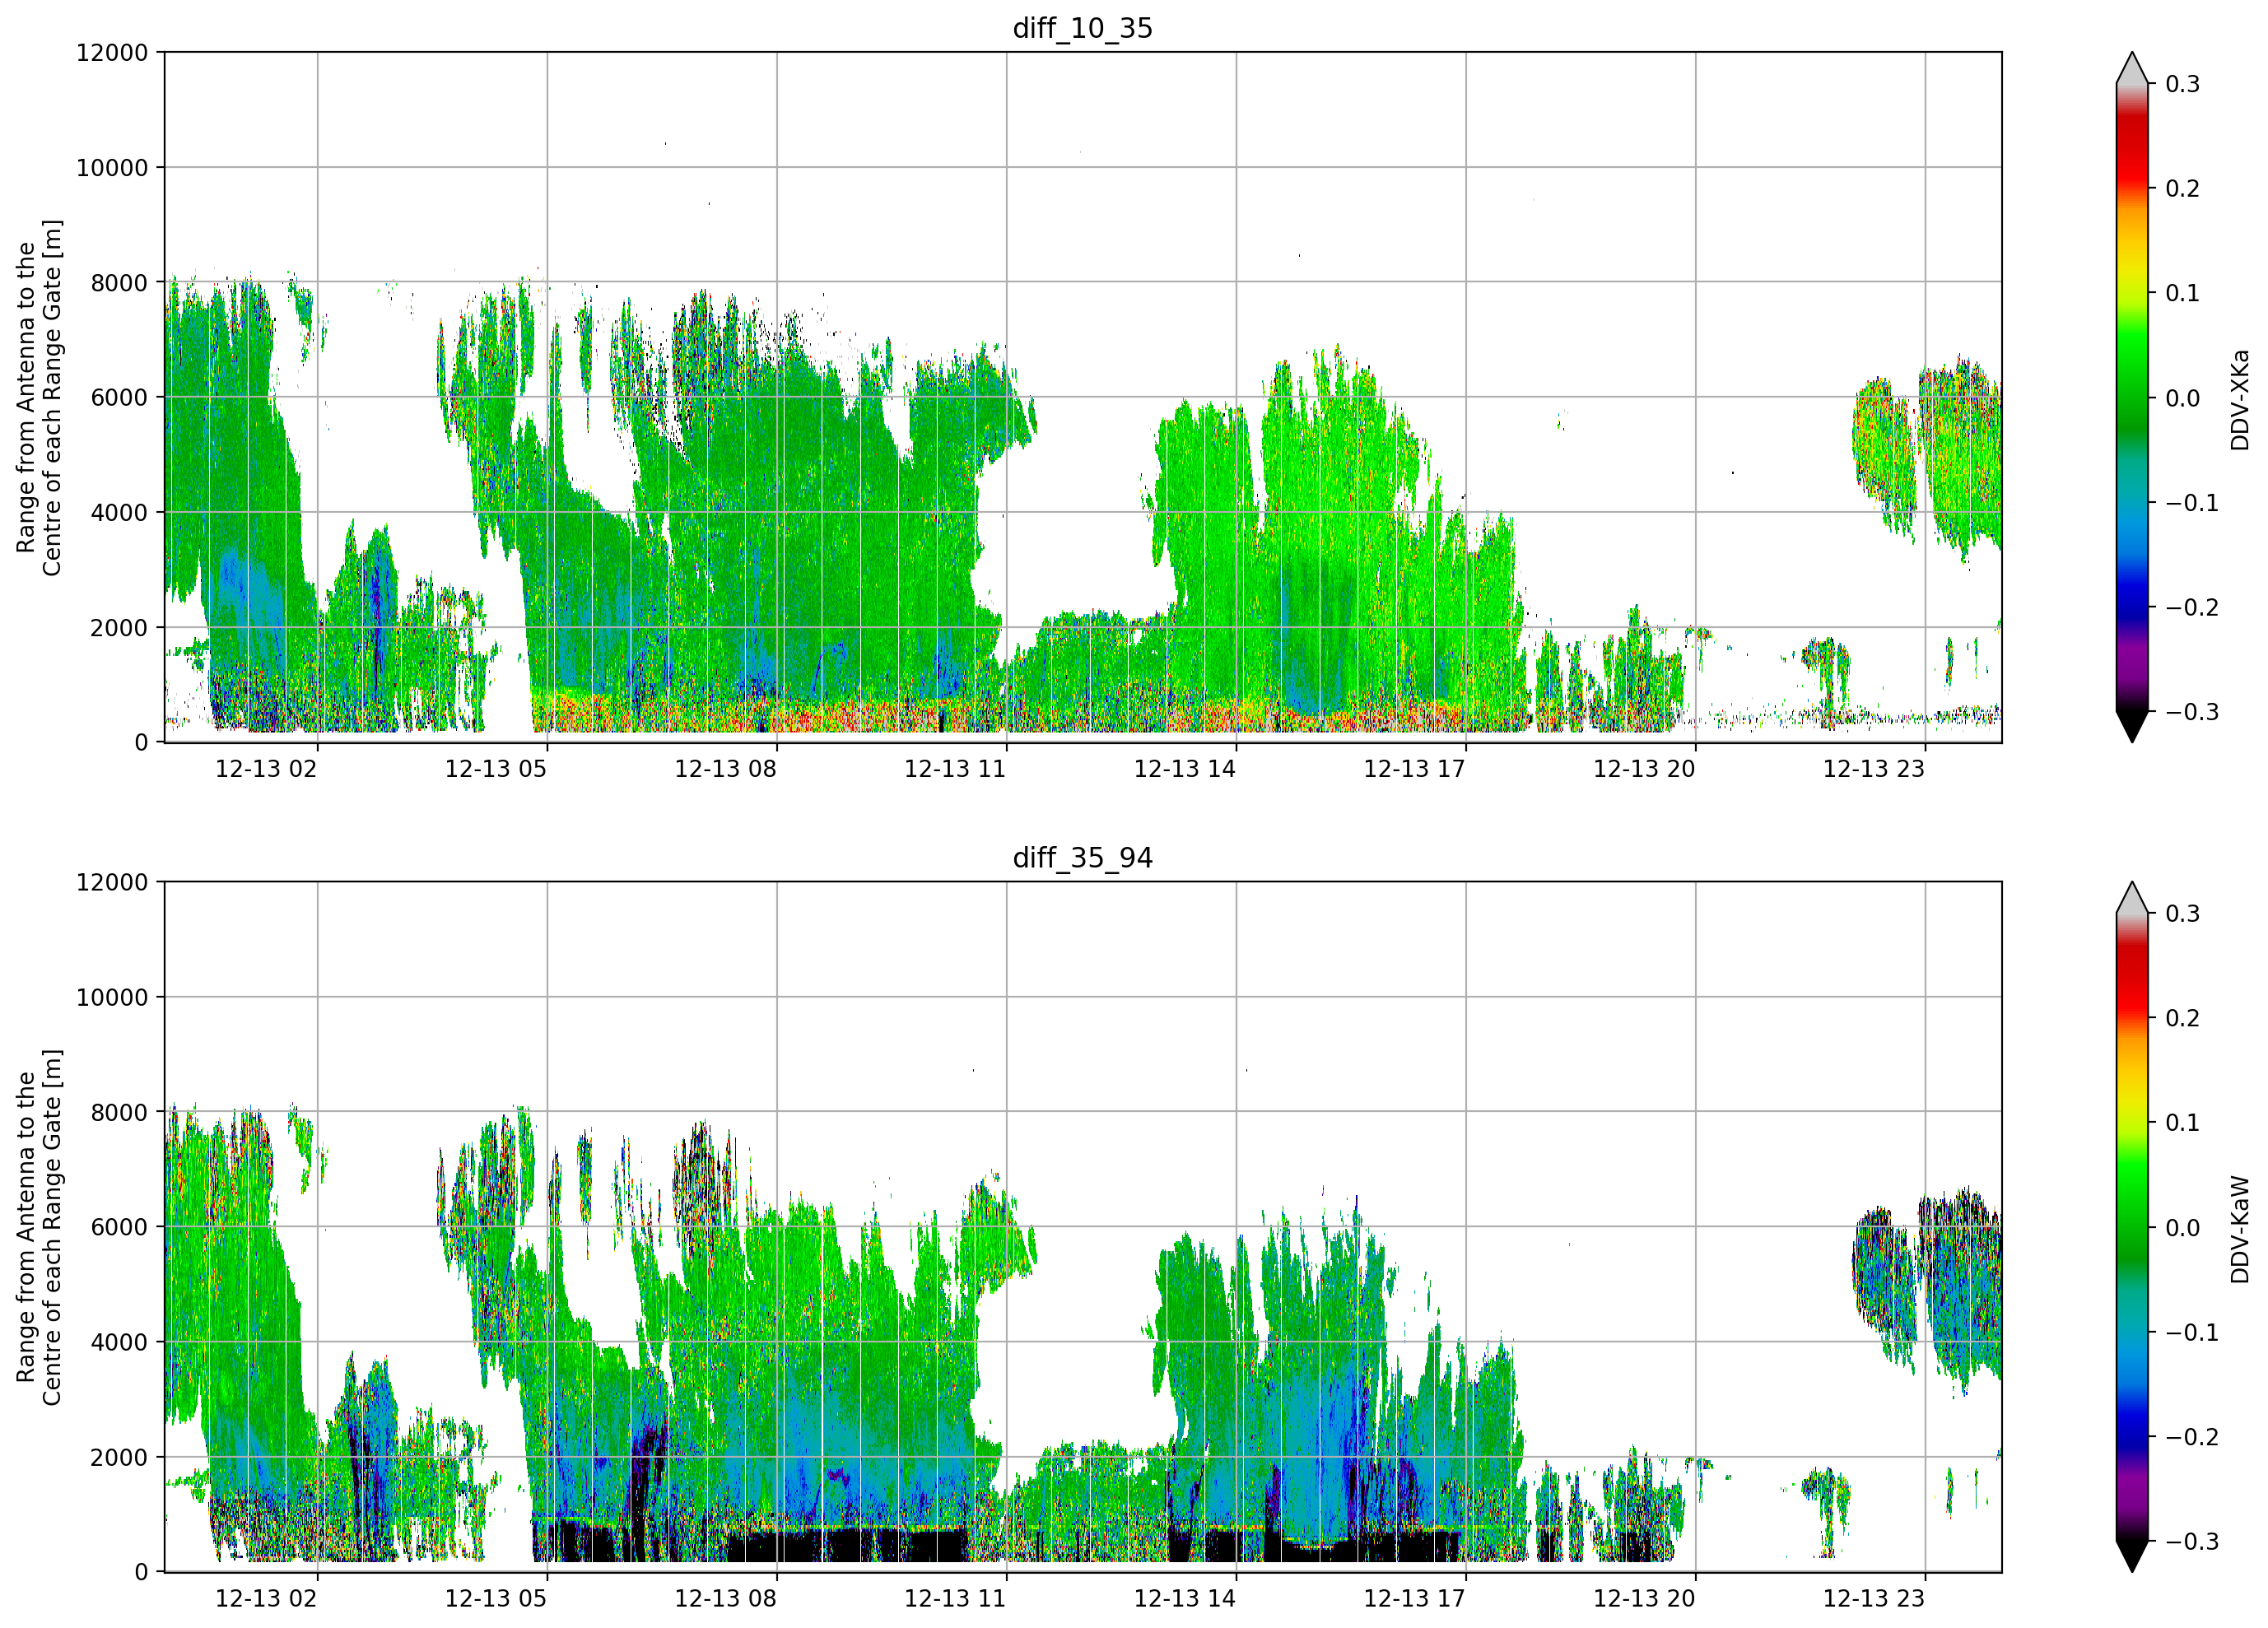Screen dimensions: 2268x1628
Task: Click the "4000" y-tick in the diff_10_35 plot
Action: pyautogui.click(x=119, y=513)
